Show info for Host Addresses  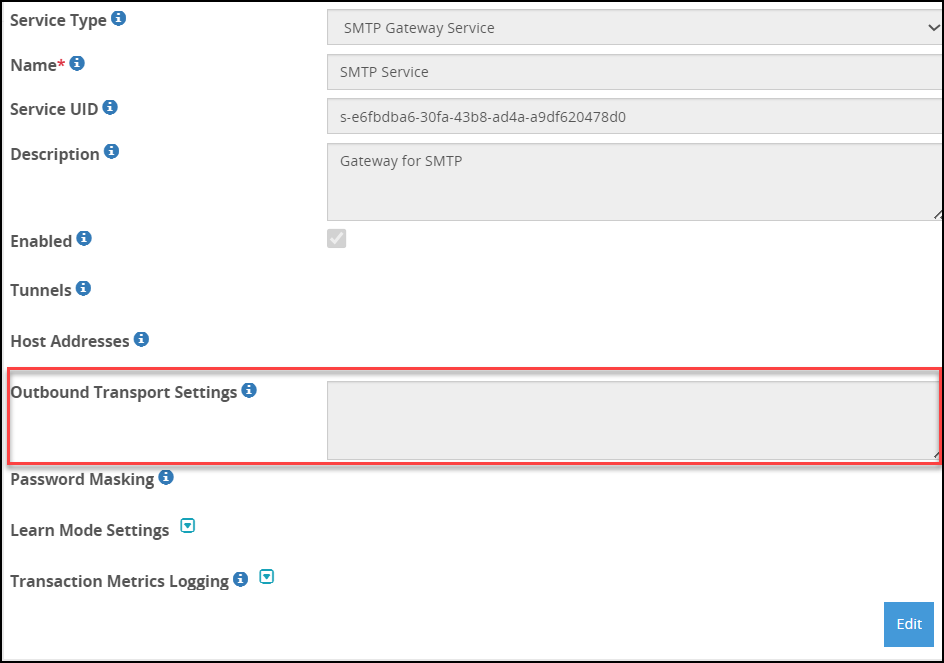(x=141, y=339)
